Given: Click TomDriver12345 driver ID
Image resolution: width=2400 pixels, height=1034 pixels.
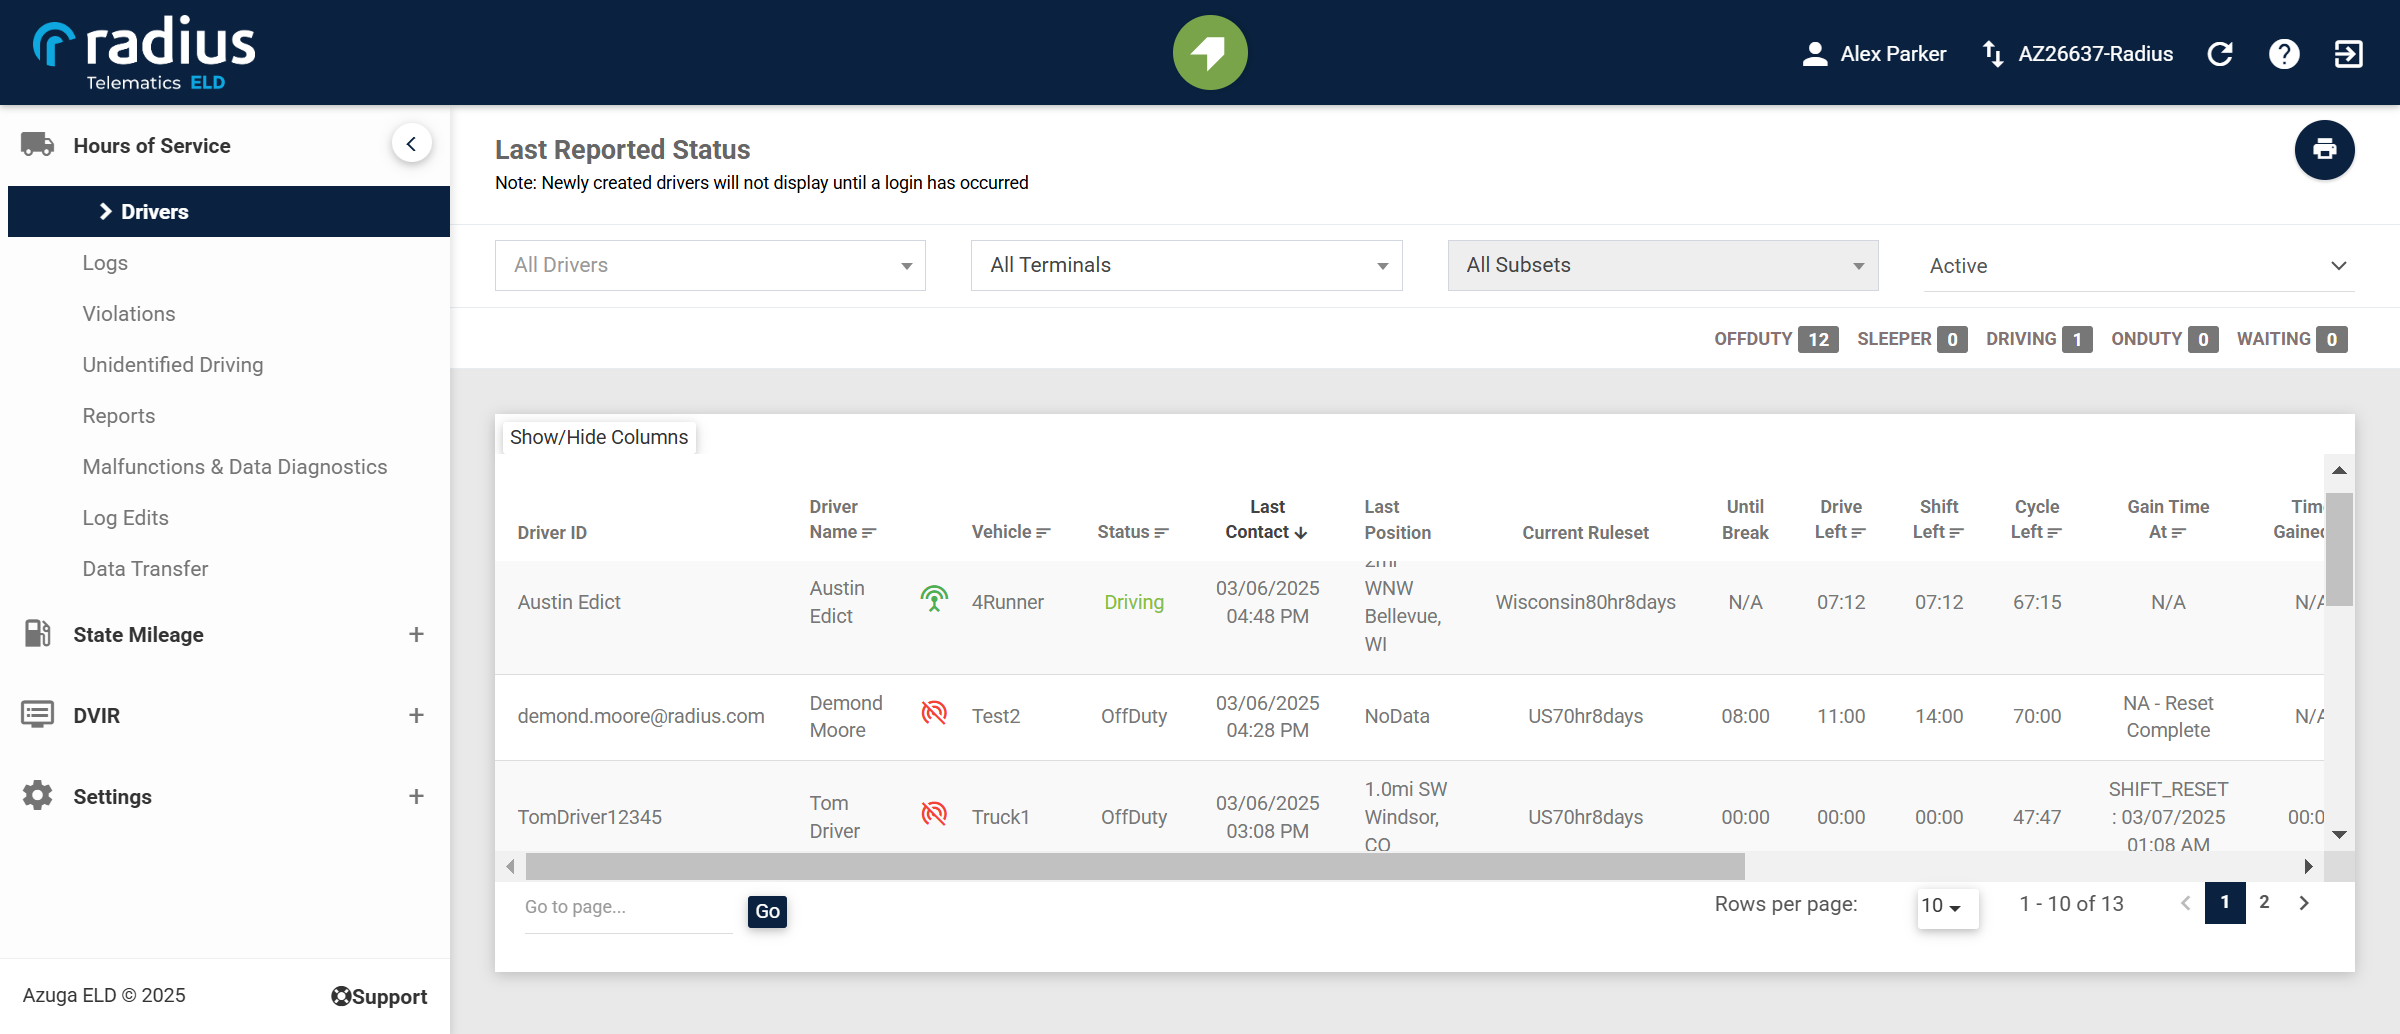Looking at the screenshot, I should [x=590, y=817].
